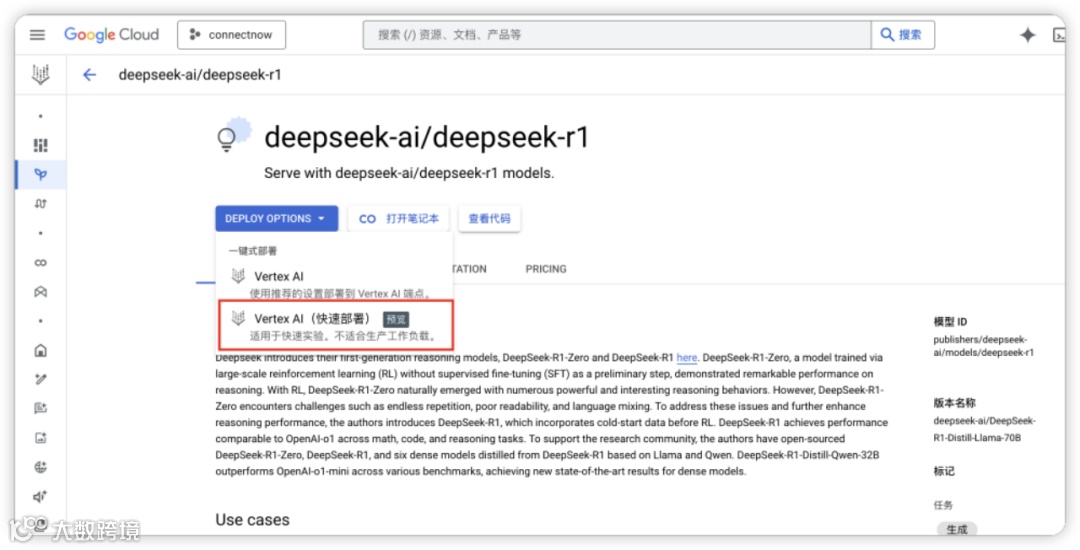Open the connectnow project selector

click(231, 34)
